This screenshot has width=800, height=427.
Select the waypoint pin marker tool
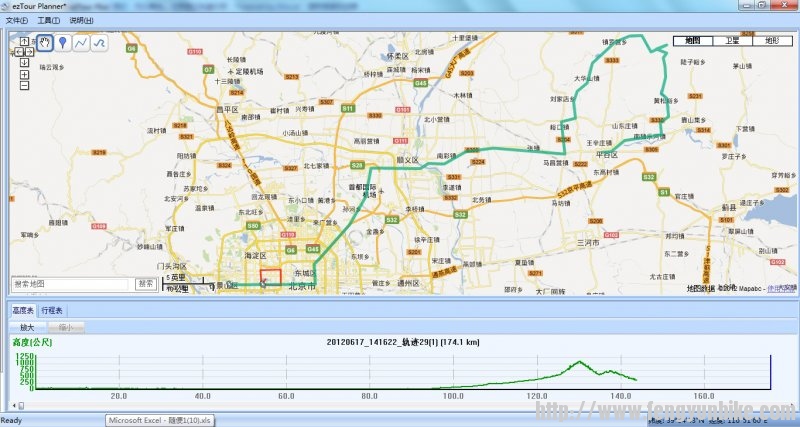[x=63, y=43]
